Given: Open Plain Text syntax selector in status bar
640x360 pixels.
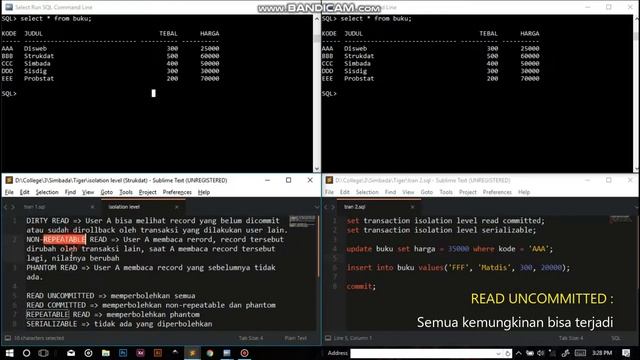Looking at the screenshot, I should point(296,338).
